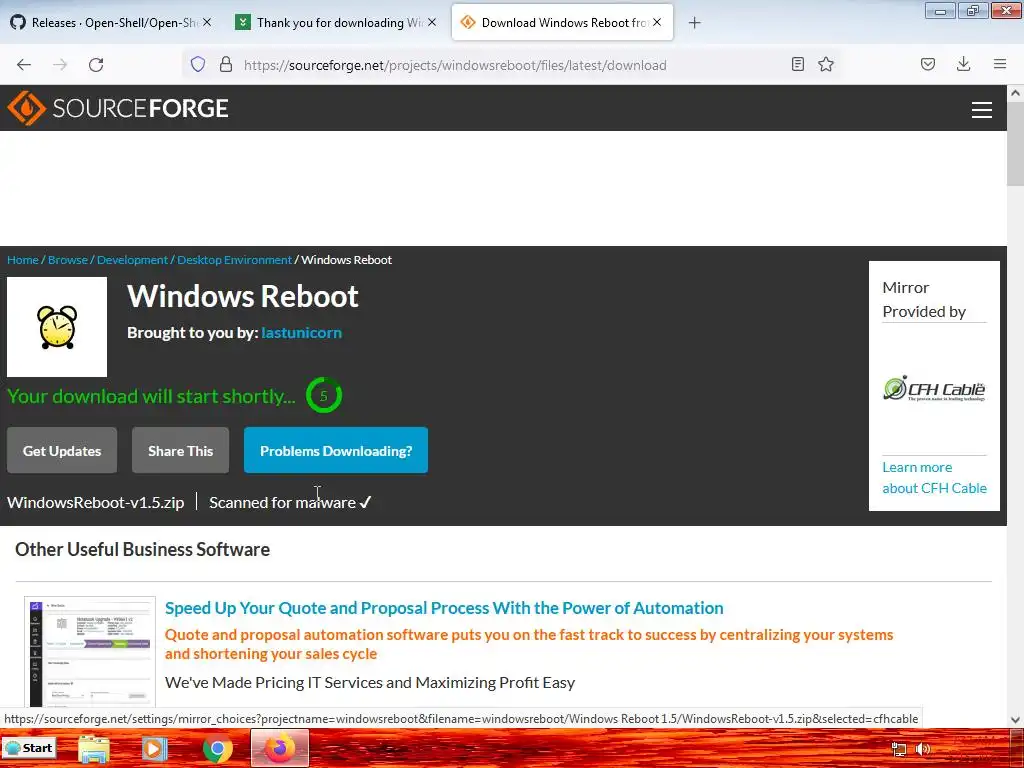Screen dimensions: 1024x768
Task: Open the Development breadcrumb link
Action: [133, 260]
